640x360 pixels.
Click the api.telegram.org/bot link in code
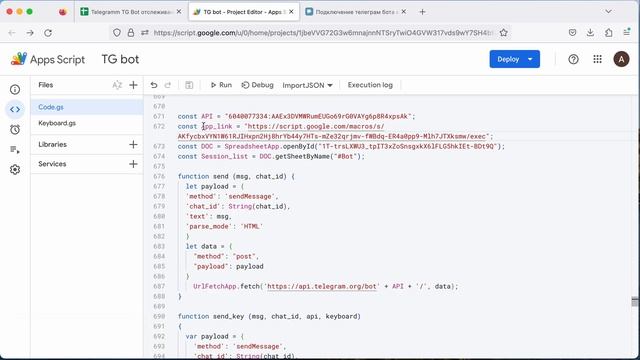click(322, 287)
